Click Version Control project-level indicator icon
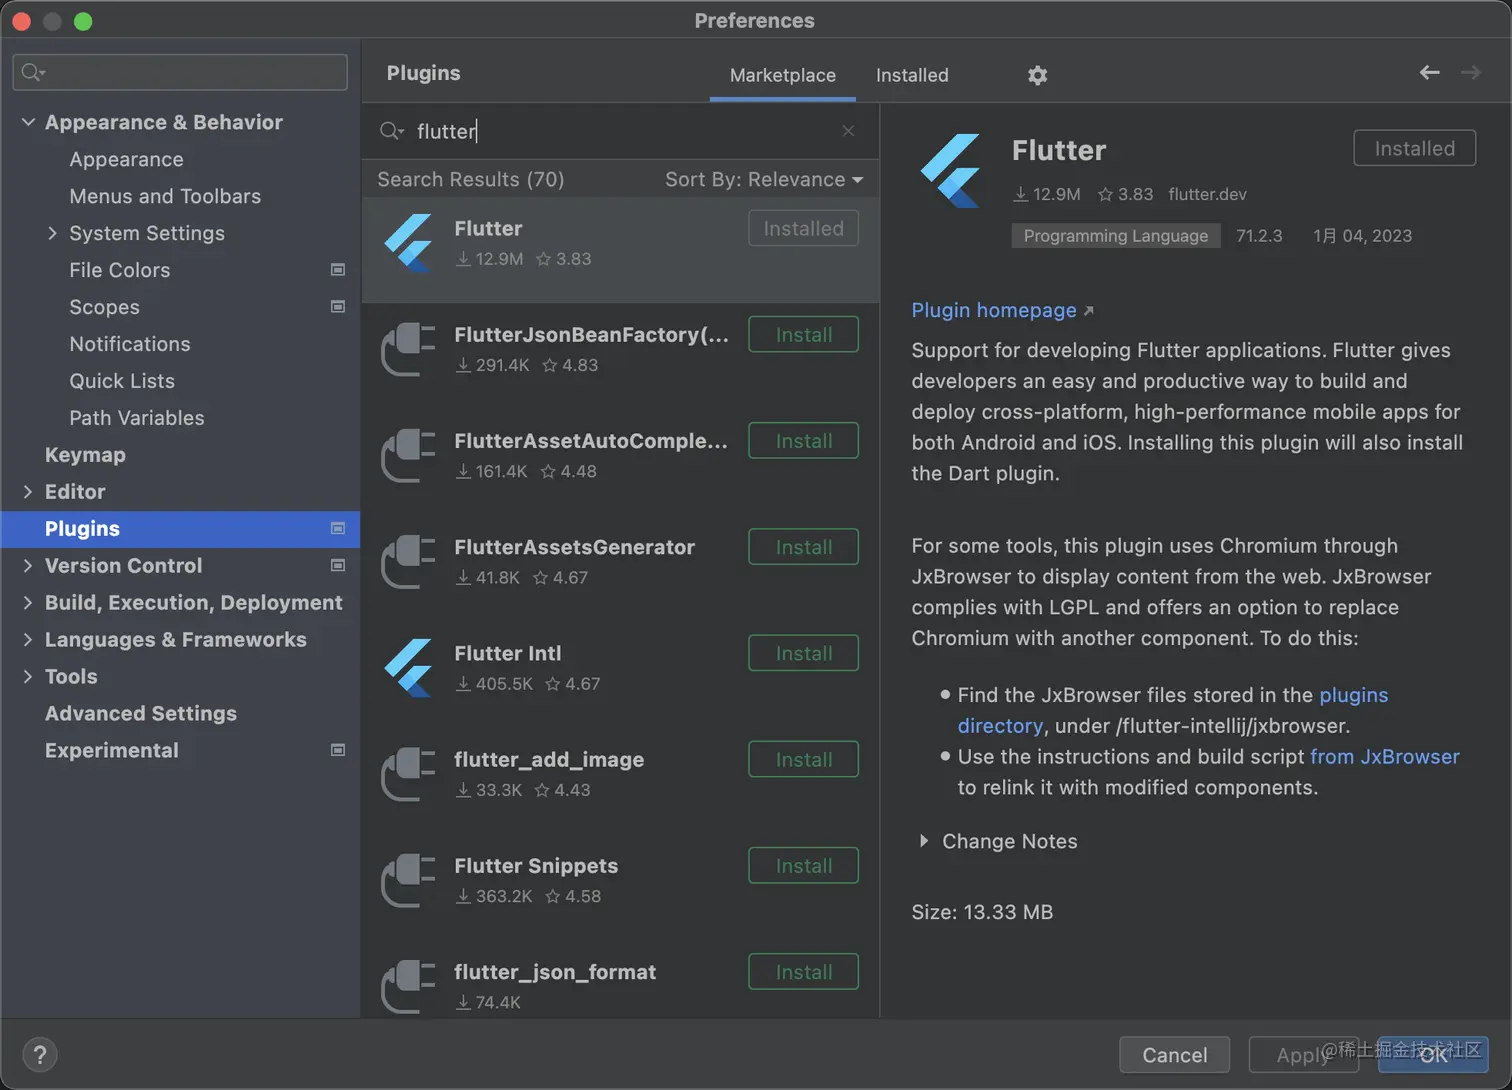This screenshot has width=1512, height=1090. tap(338, 565)
